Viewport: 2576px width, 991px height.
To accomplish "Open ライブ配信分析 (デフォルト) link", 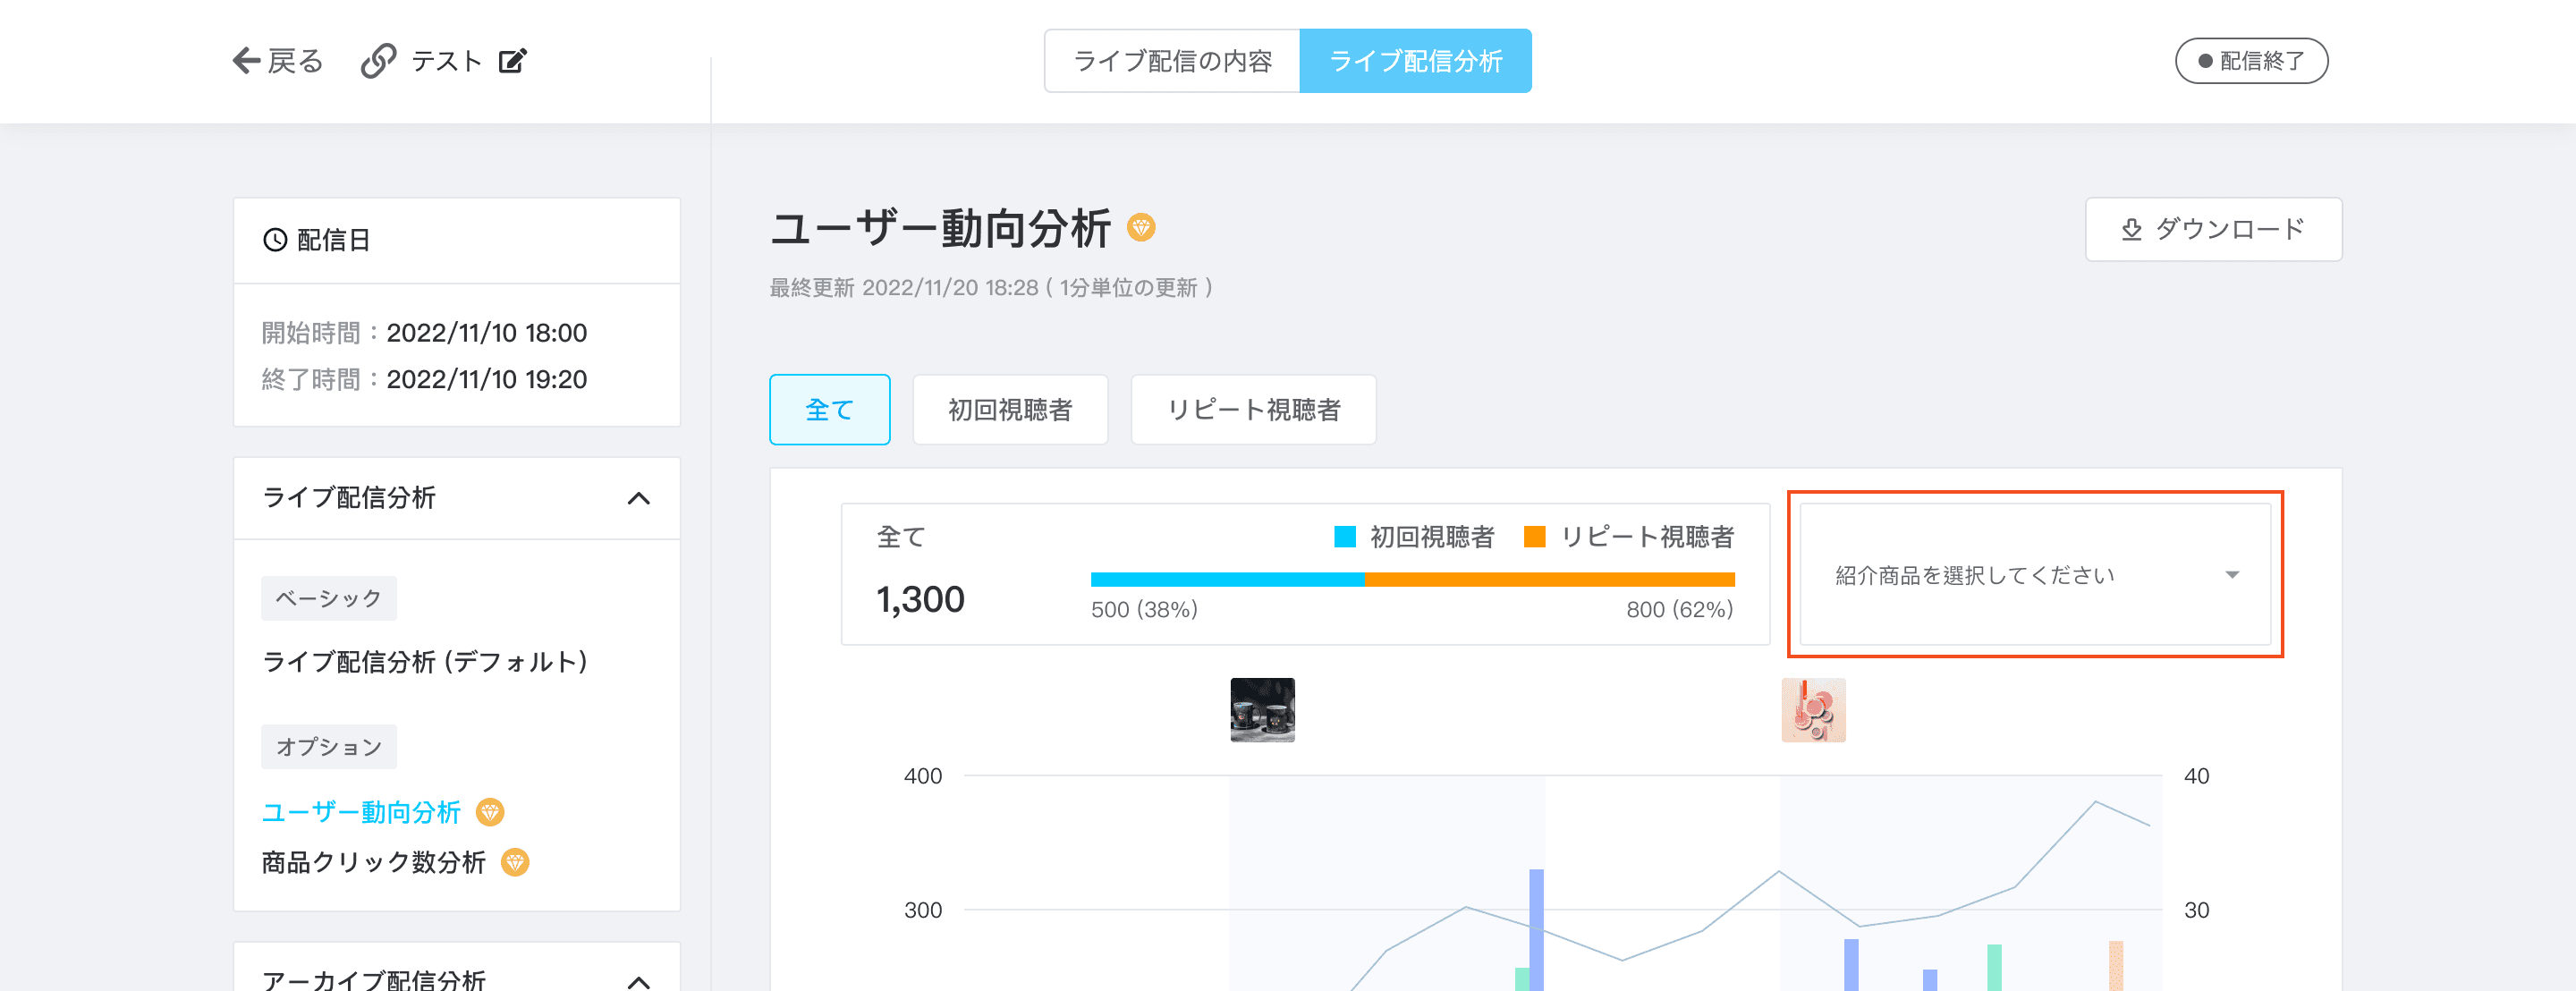I will click(425, 662).
